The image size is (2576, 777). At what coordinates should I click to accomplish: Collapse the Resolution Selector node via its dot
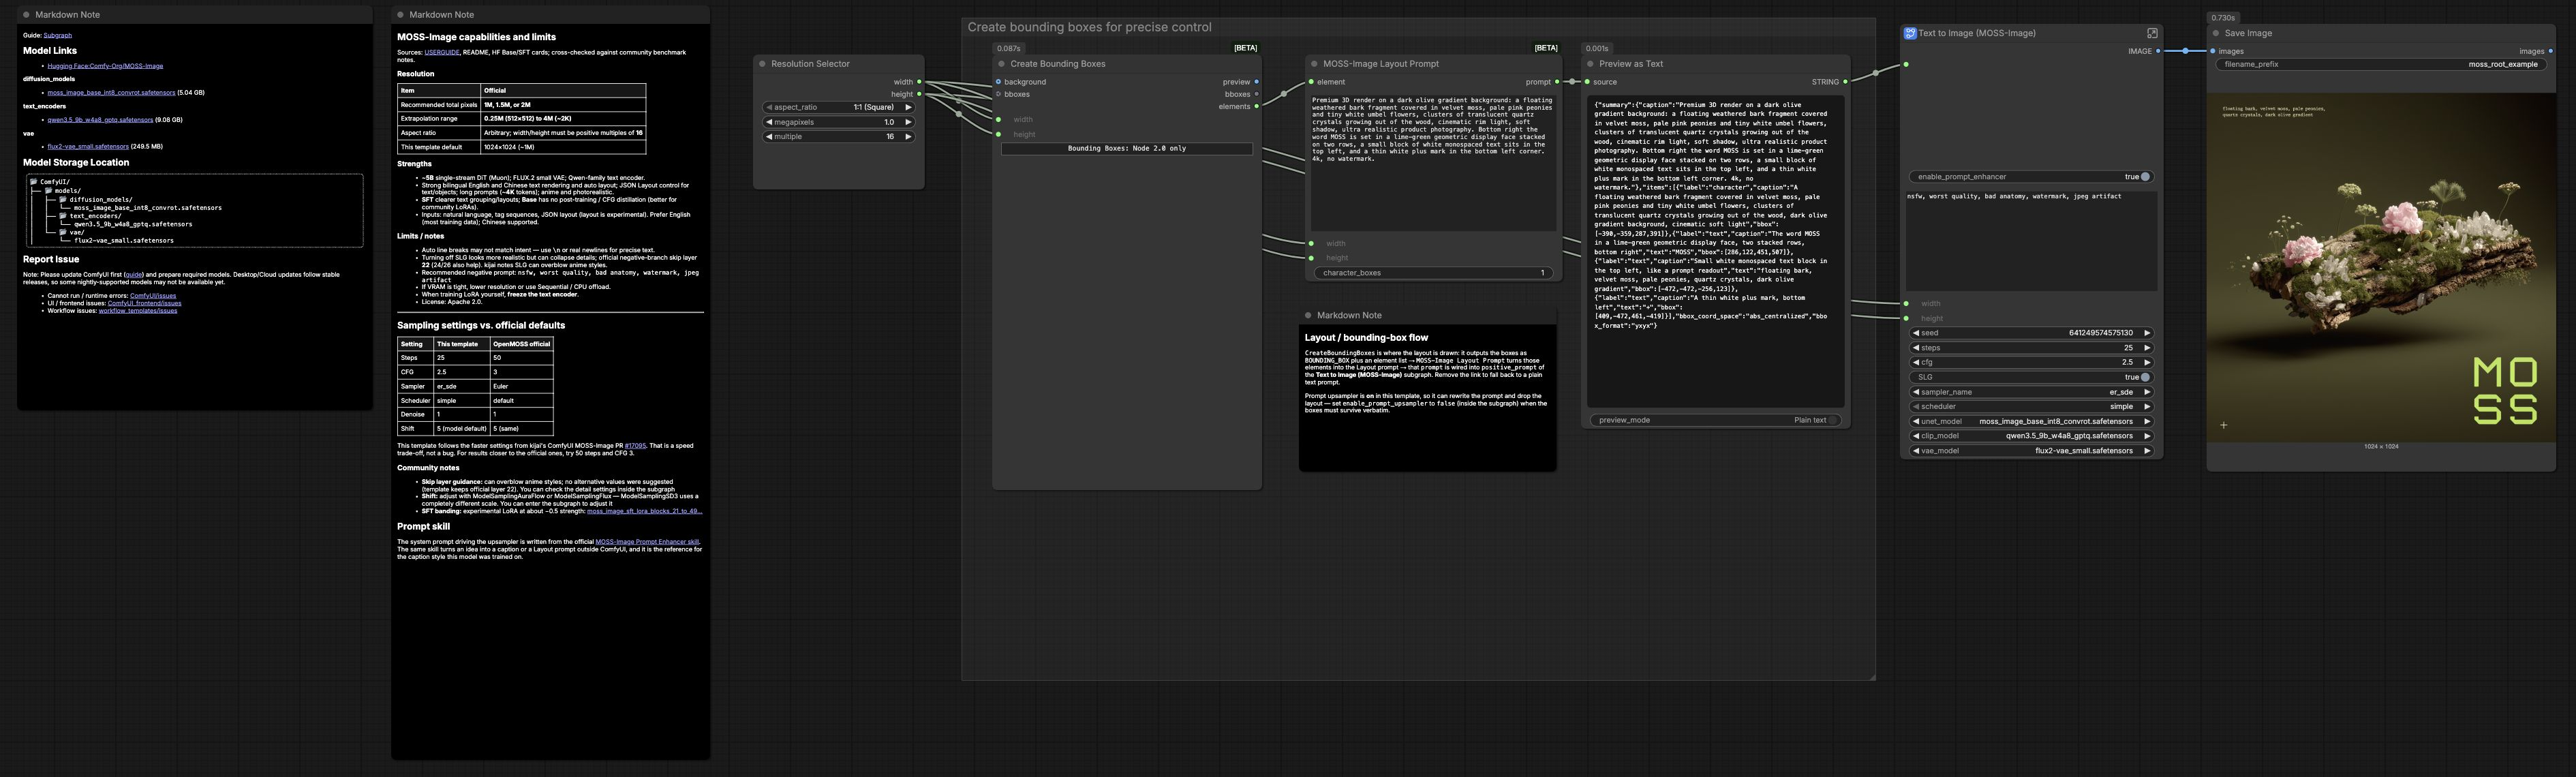762,64
